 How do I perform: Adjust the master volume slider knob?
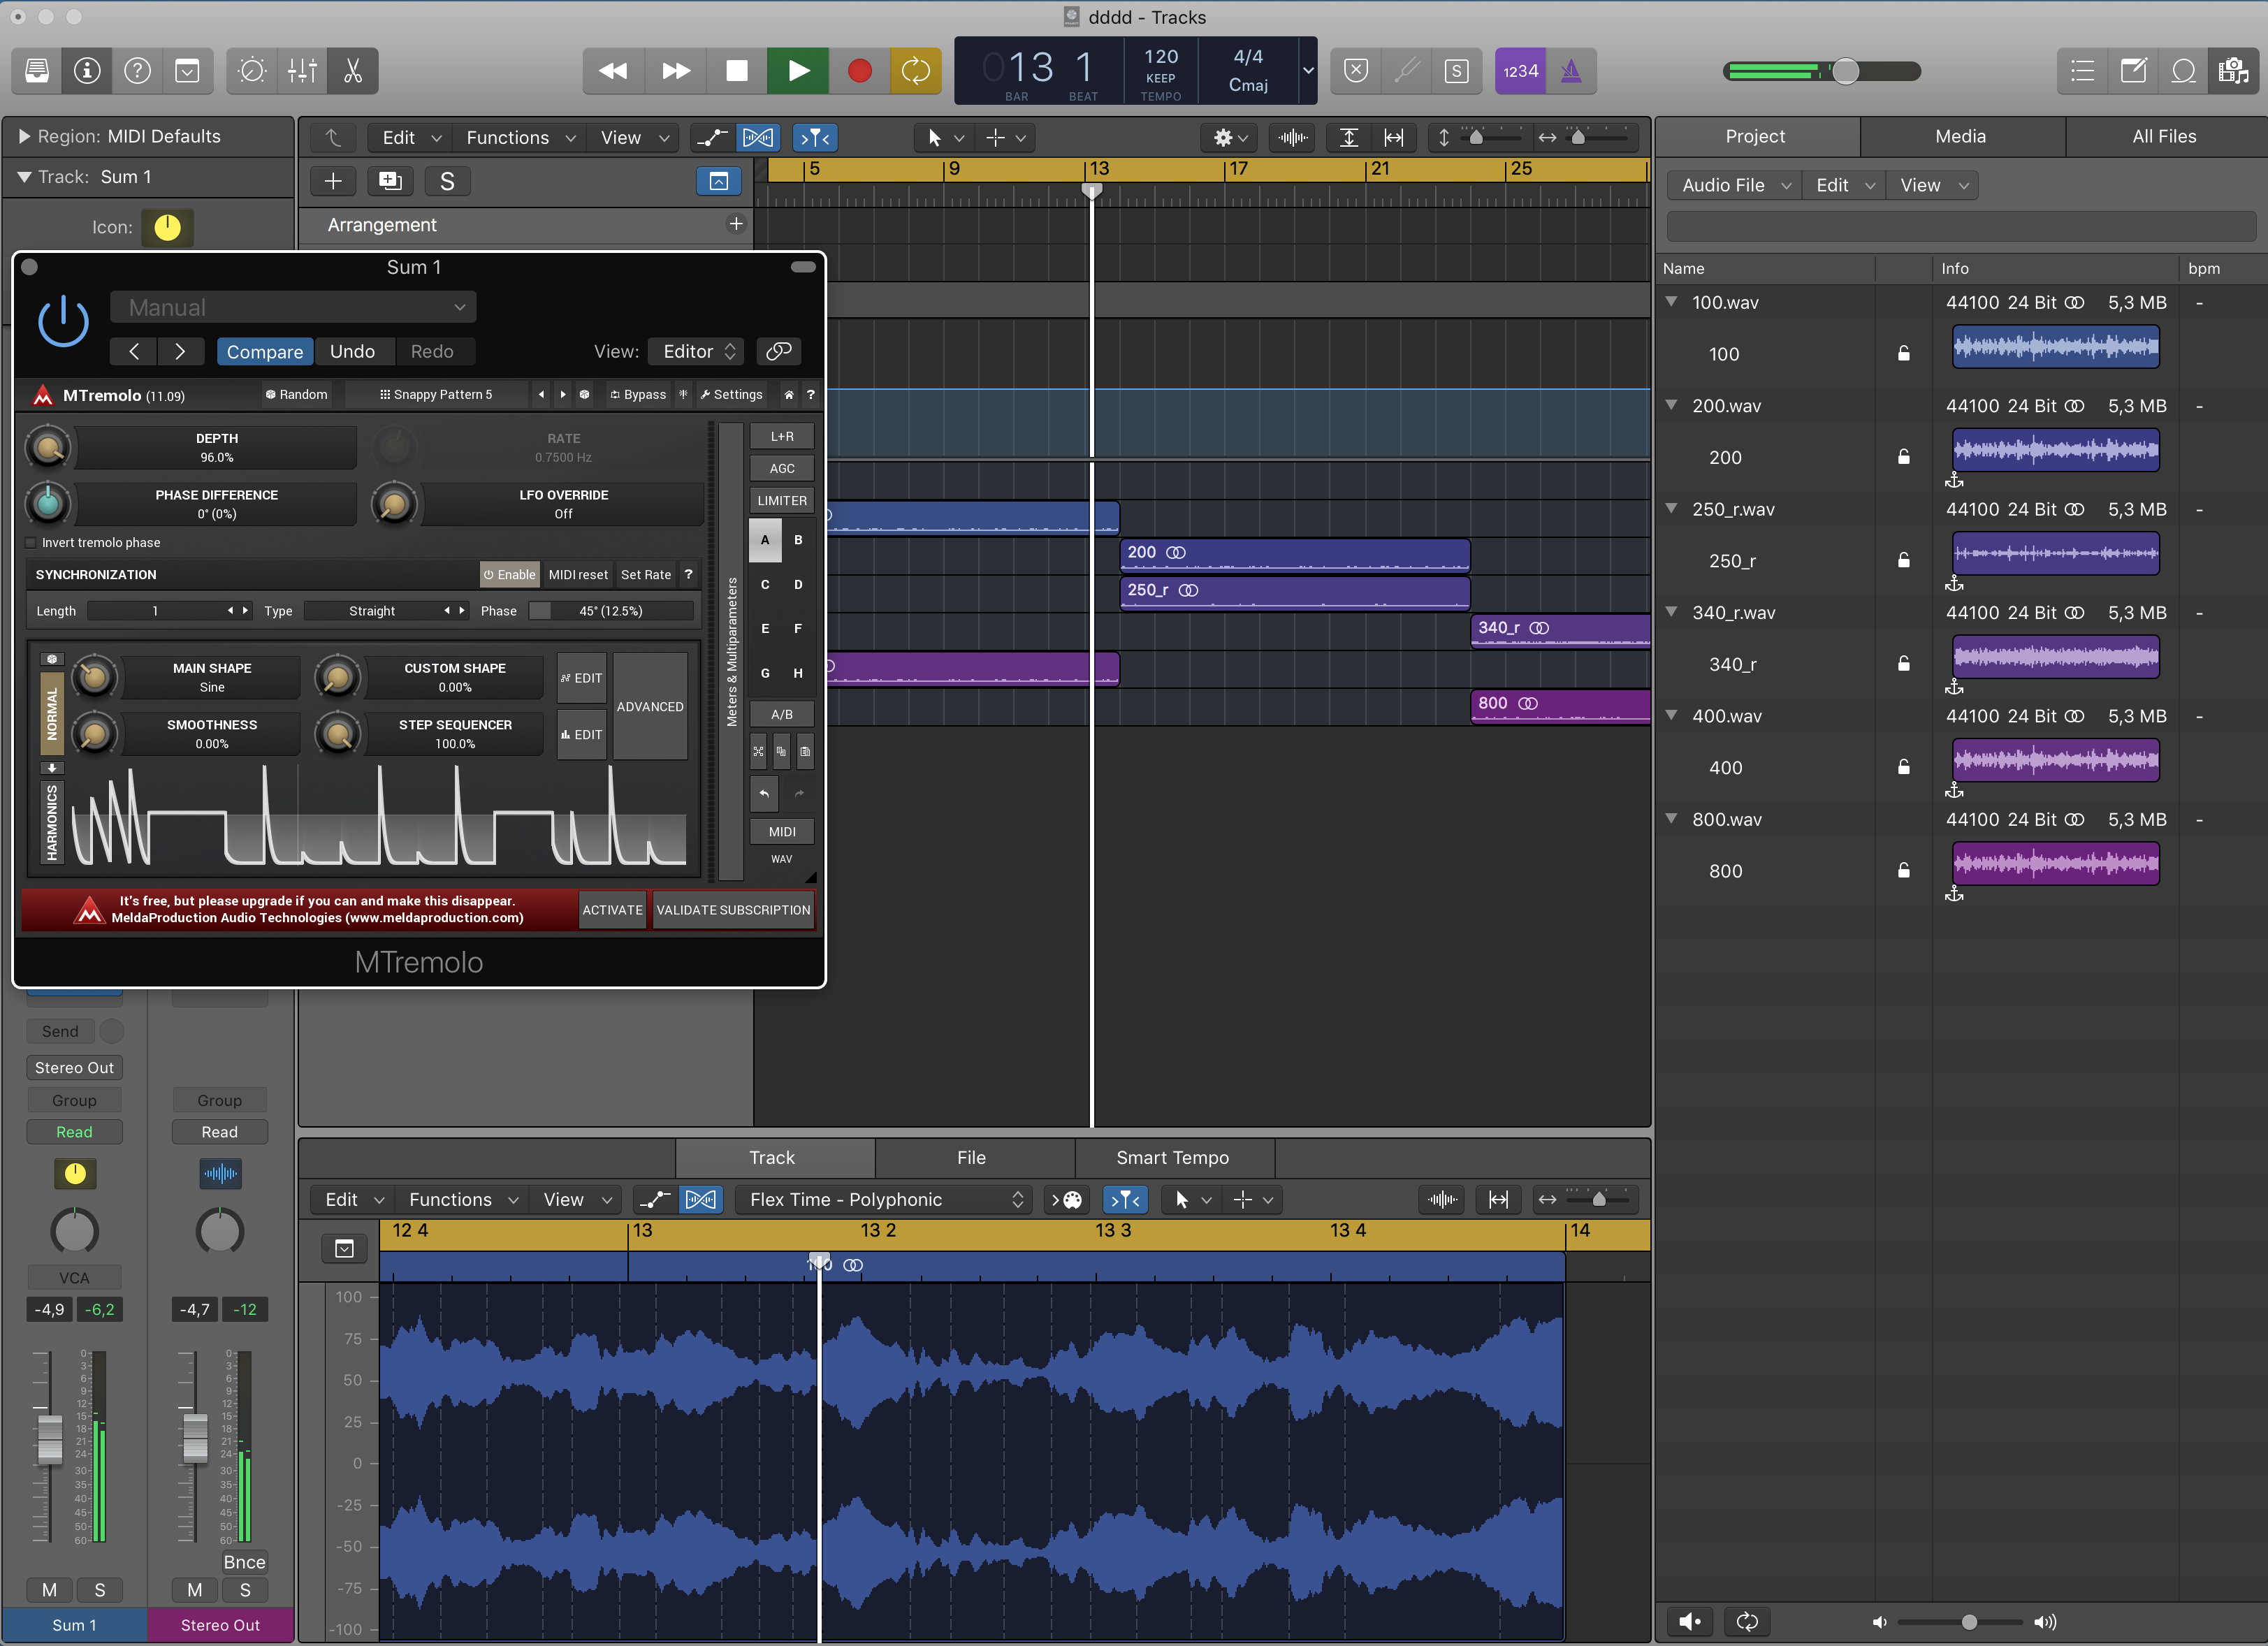pyautogui.click(x=1846, y=71)
